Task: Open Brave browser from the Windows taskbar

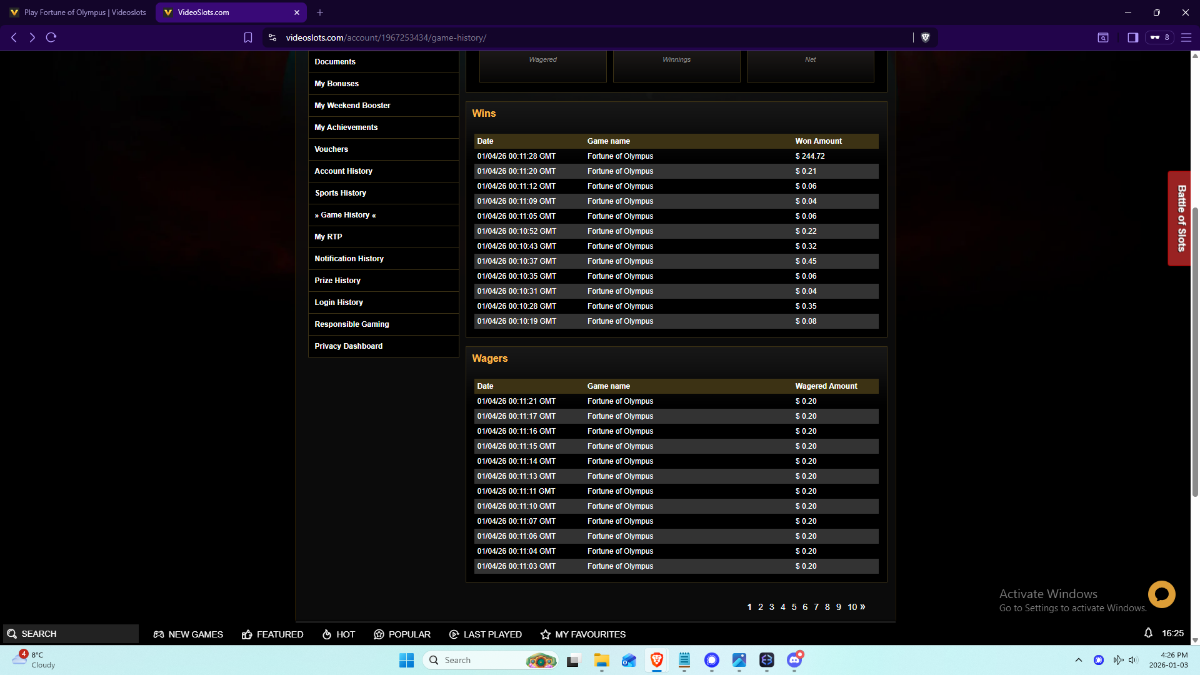Action: tap(657, 660)
